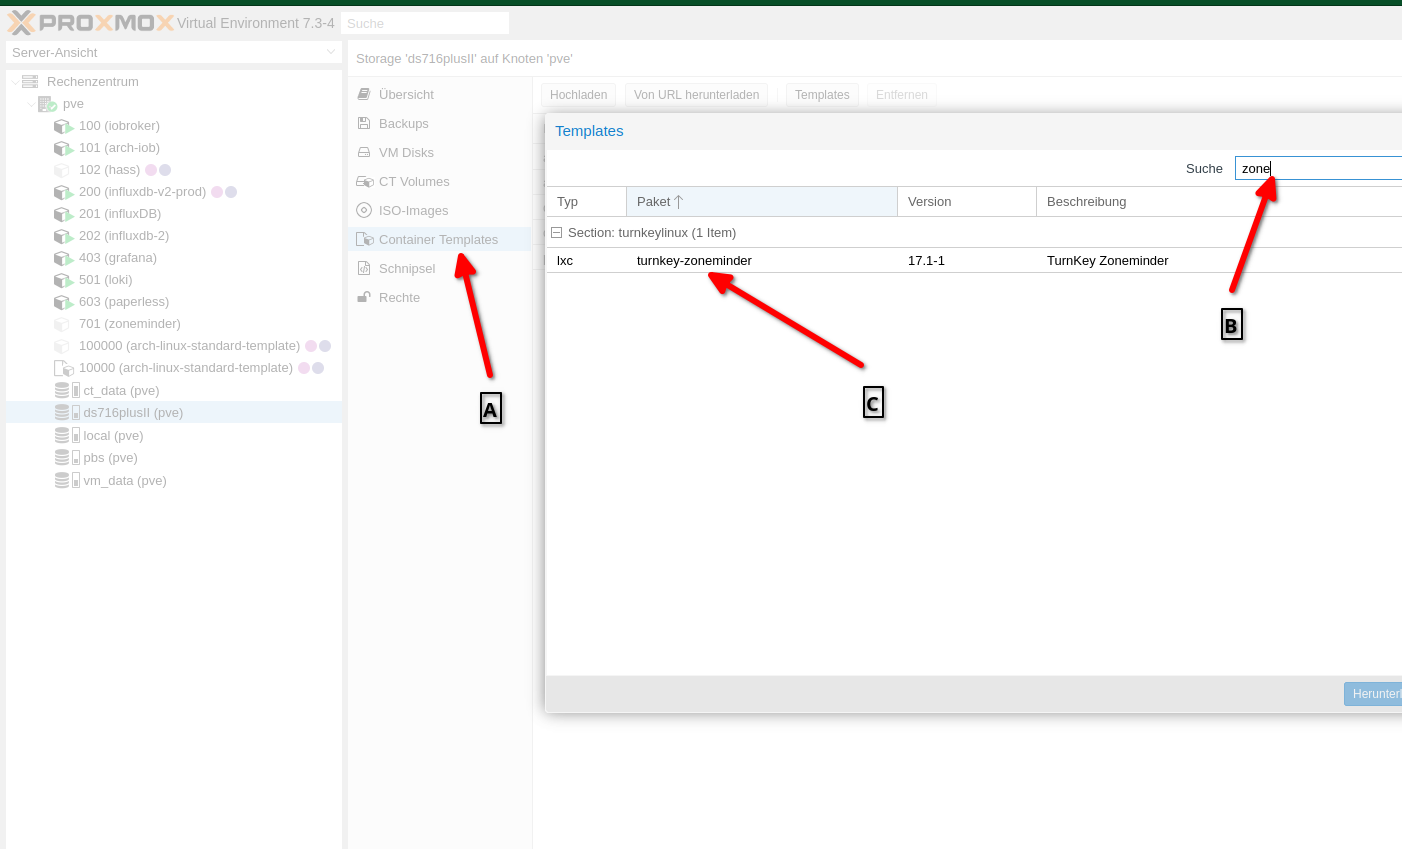Open the Übersicht storage tab

pyautogui.click(x=440, y=94)
